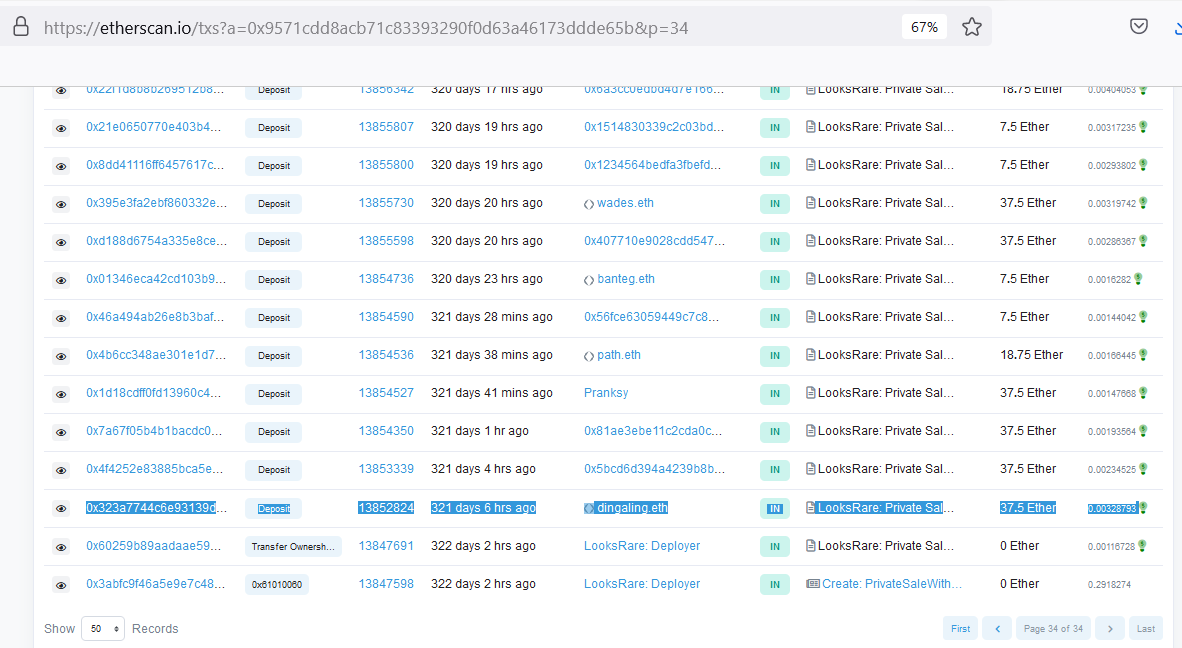Open transaction hash 0x395e3fa2ebf860332e

[156, 203]
